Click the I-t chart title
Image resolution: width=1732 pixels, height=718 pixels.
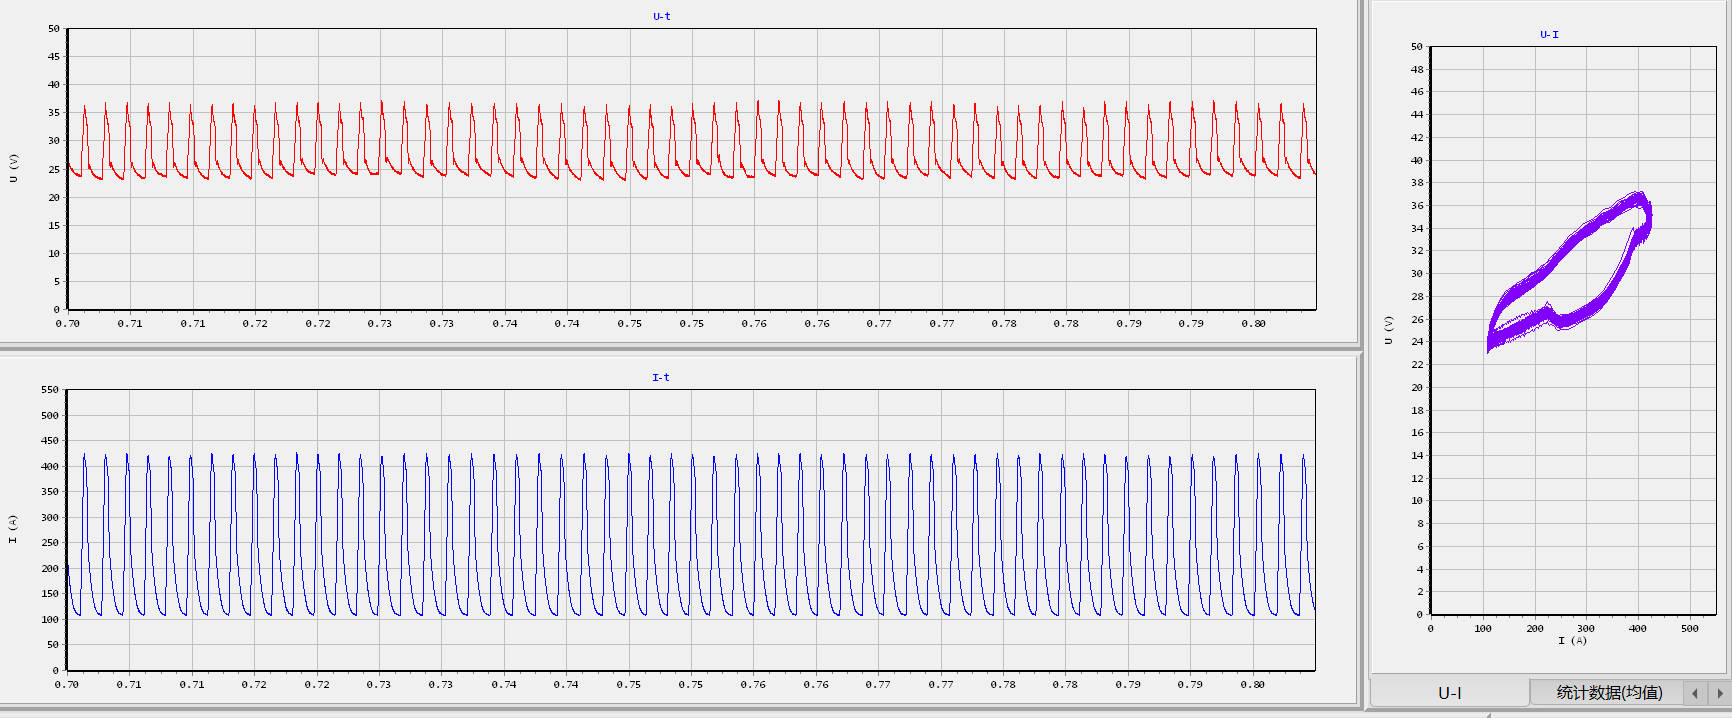point(660,377)
